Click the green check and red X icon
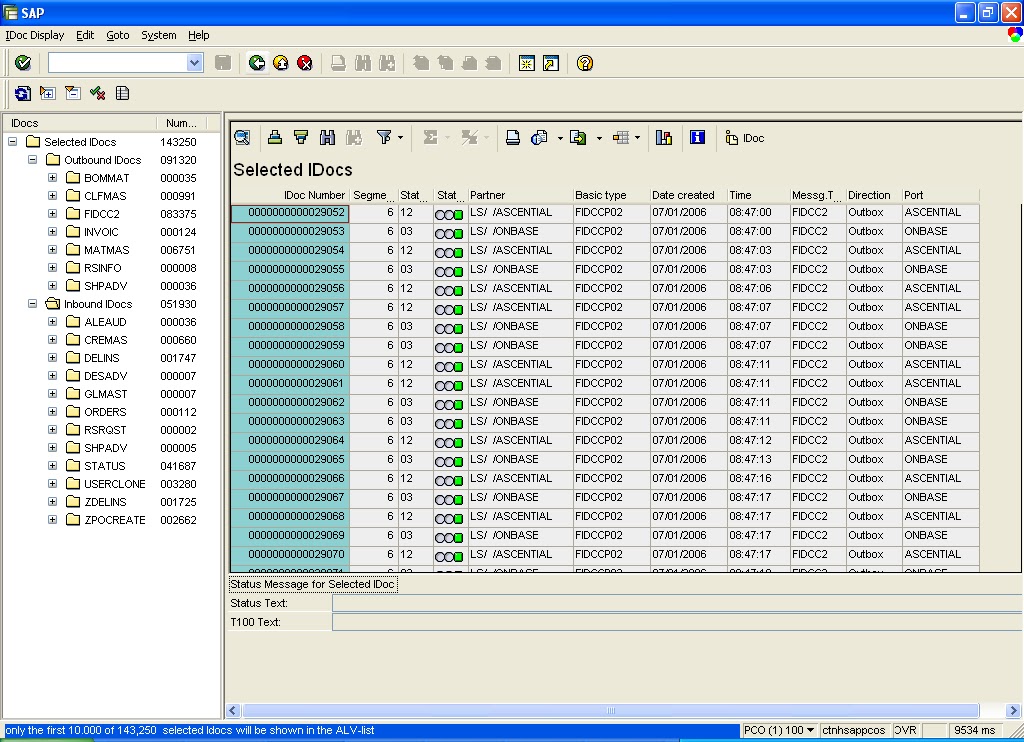Screen dimensions: 1024x742 click(x=97, y=93)
